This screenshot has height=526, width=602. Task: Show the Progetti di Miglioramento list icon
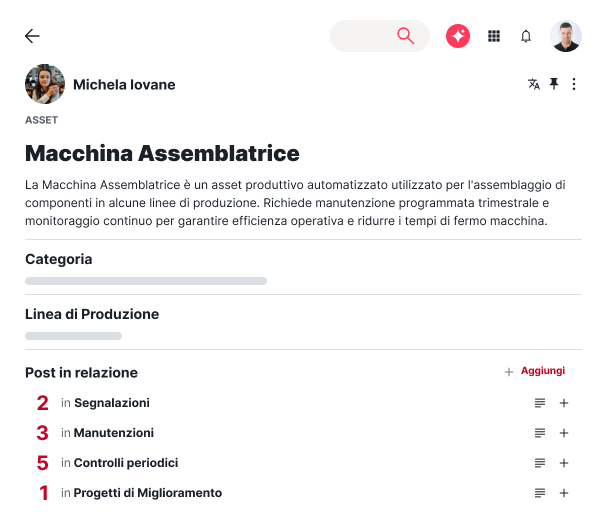tap(540, 493)
